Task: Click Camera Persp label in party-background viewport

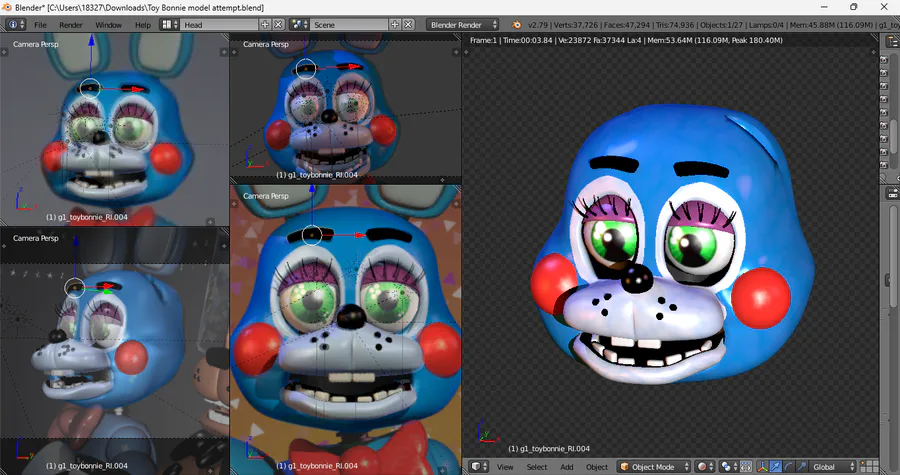Action: pyautogui.click(x=266, y=196)
